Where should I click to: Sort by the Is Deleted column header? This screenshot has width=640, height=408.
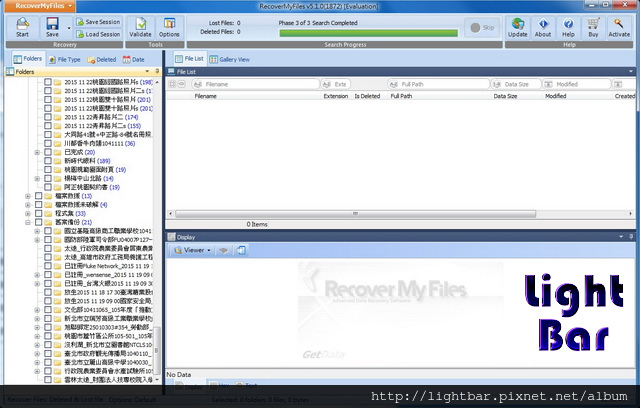[367, 96]
